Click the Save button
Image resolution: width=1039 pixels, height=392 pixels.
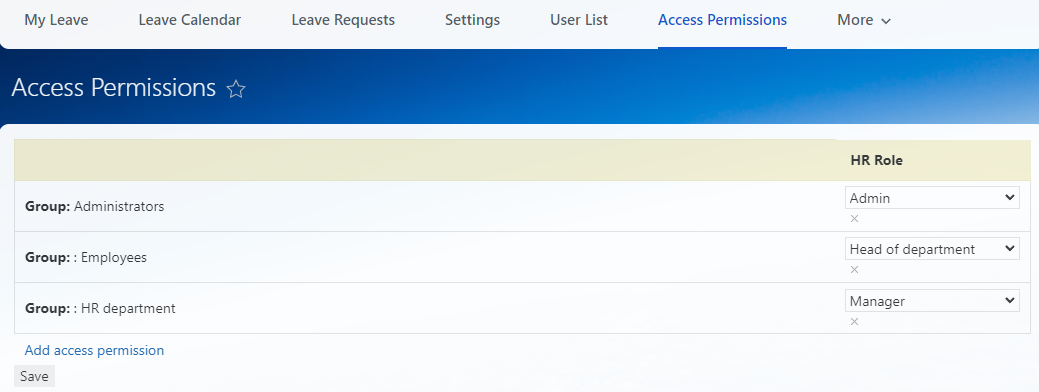click(x=34, y=376)
